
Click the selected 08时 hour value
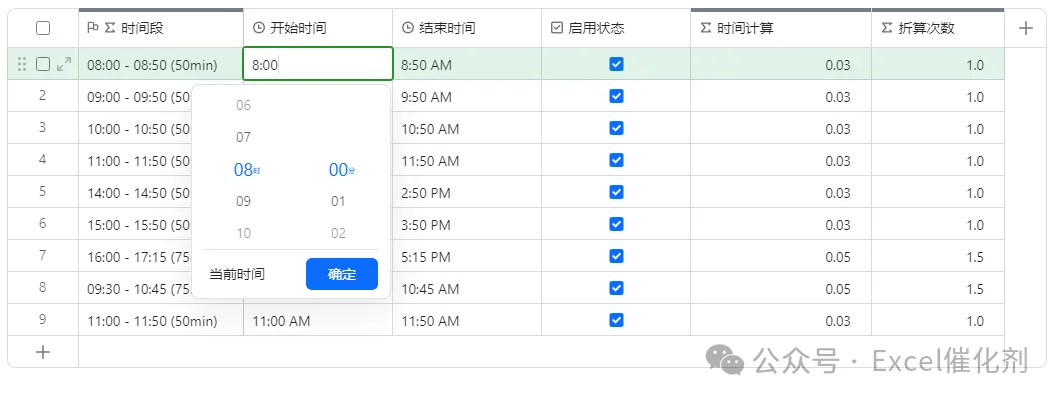[x=247, y=169]
